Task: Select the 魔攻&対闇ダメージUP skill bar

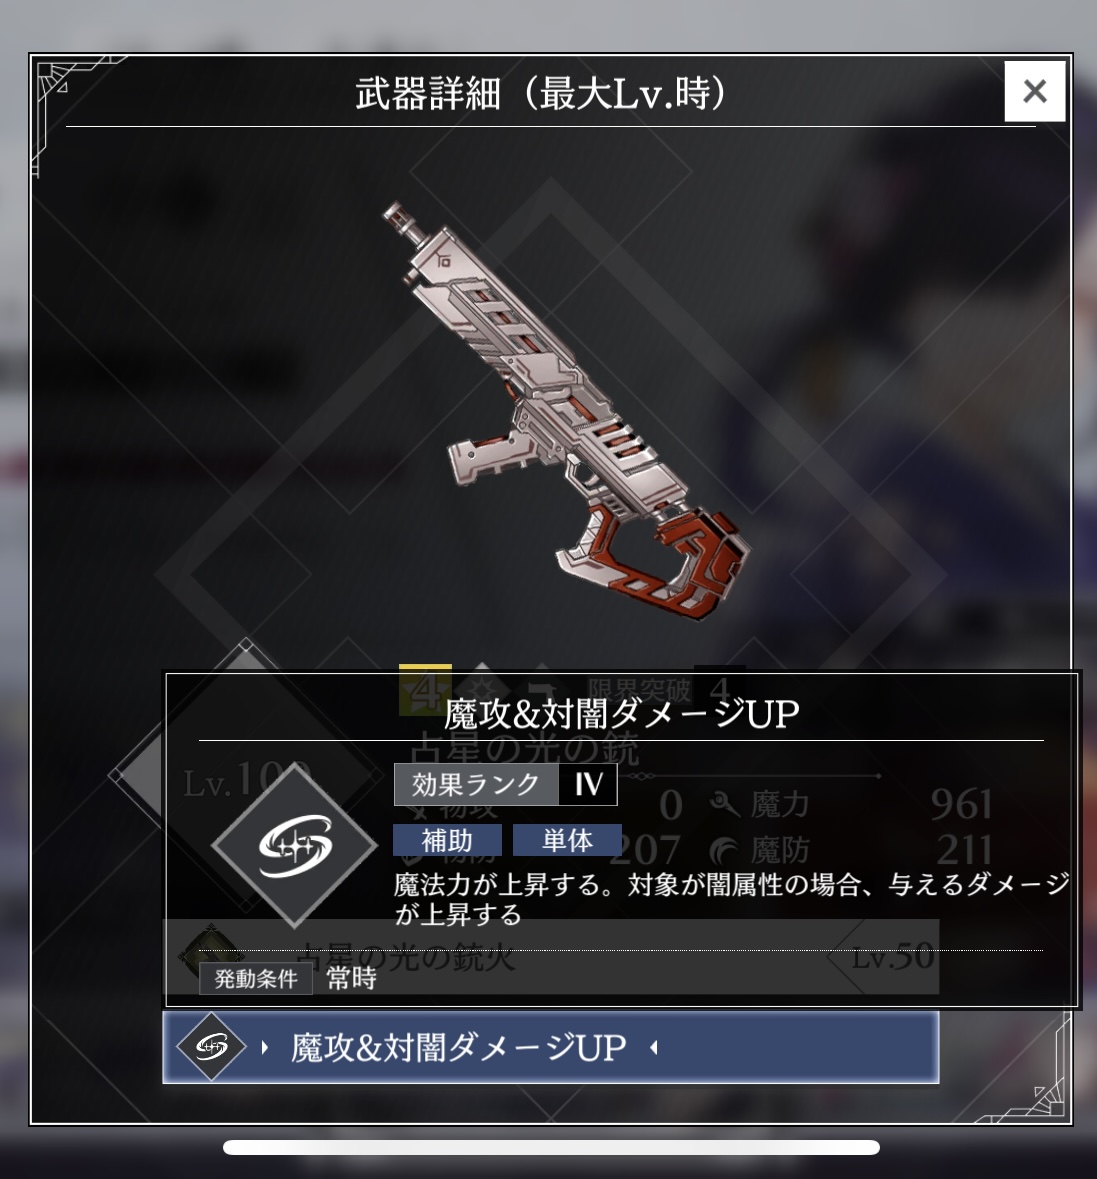Action: click(x=550, y=1047)
